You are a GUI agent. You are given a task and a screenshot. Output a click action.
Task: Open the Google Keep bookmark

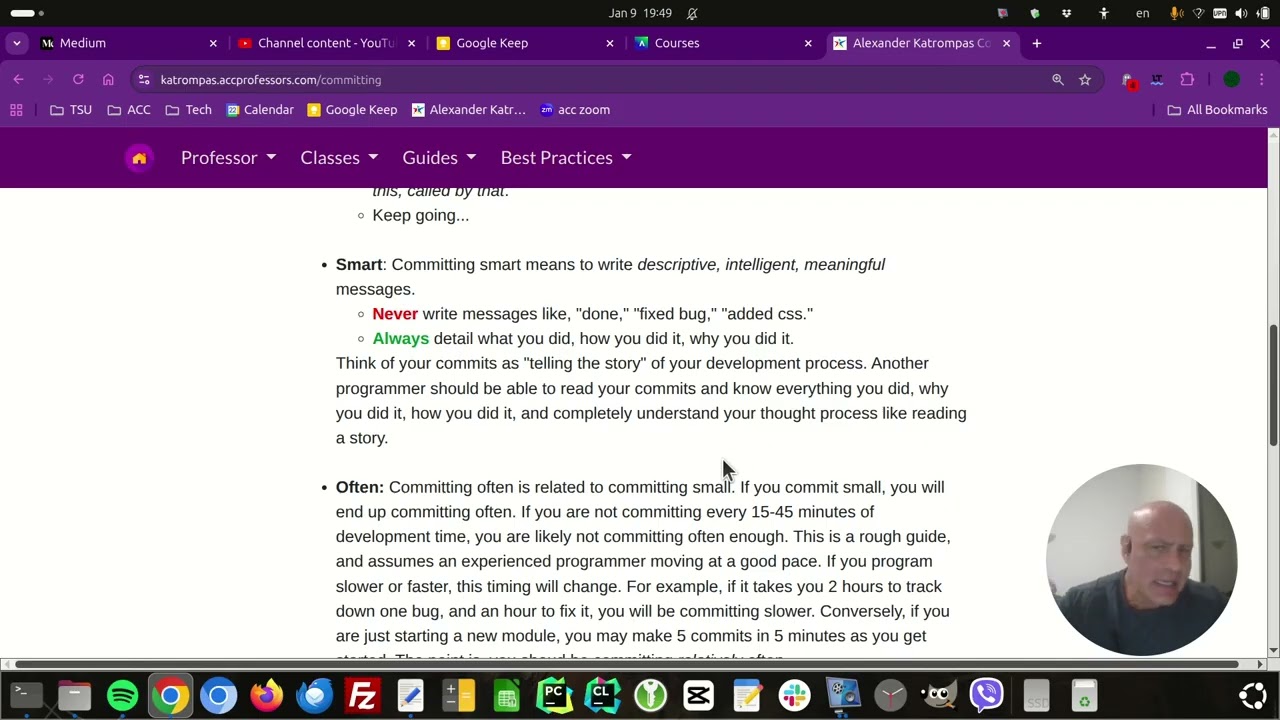coord(352,110)
